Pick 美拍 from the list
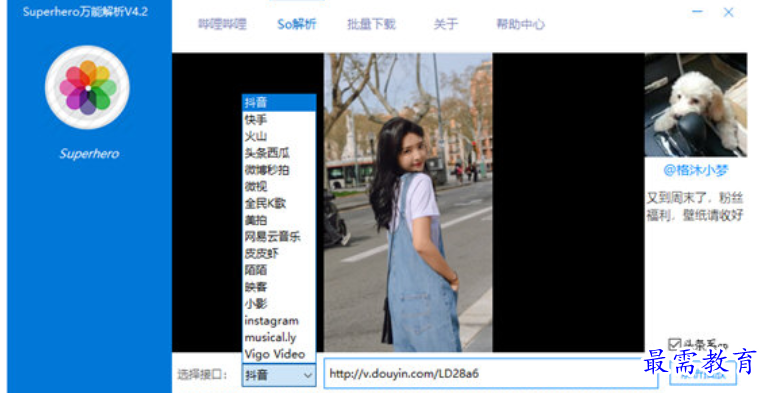Image resolution: width=765 pixels, height=393 pixels. point(279,220)
